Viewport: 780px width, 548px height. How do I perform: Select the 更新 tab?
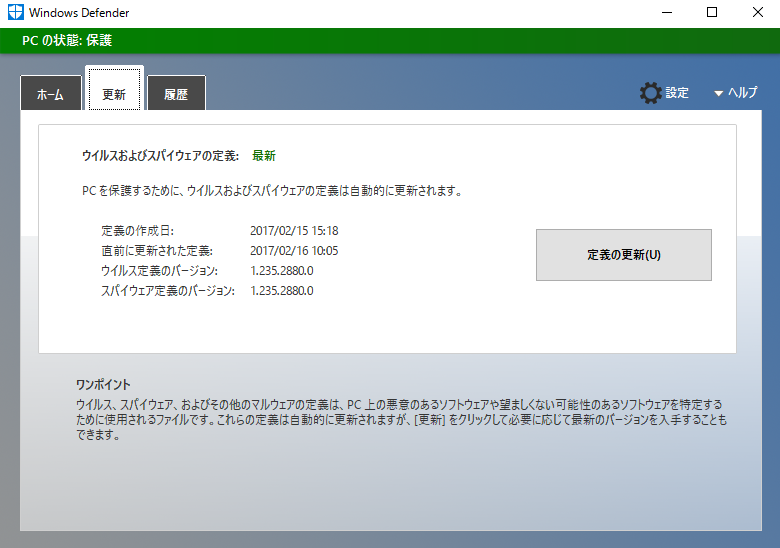tap(114, 94)
